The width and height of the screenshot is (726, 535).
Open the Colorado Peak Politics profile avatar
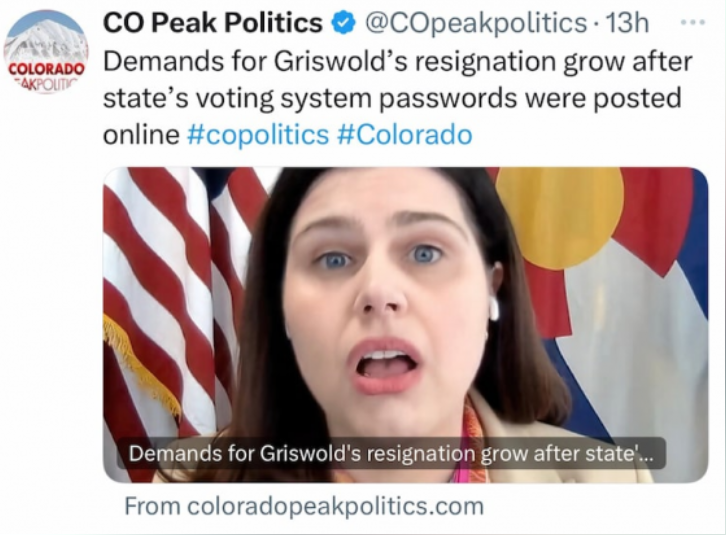pyautogui.click(x=46, y=52)
